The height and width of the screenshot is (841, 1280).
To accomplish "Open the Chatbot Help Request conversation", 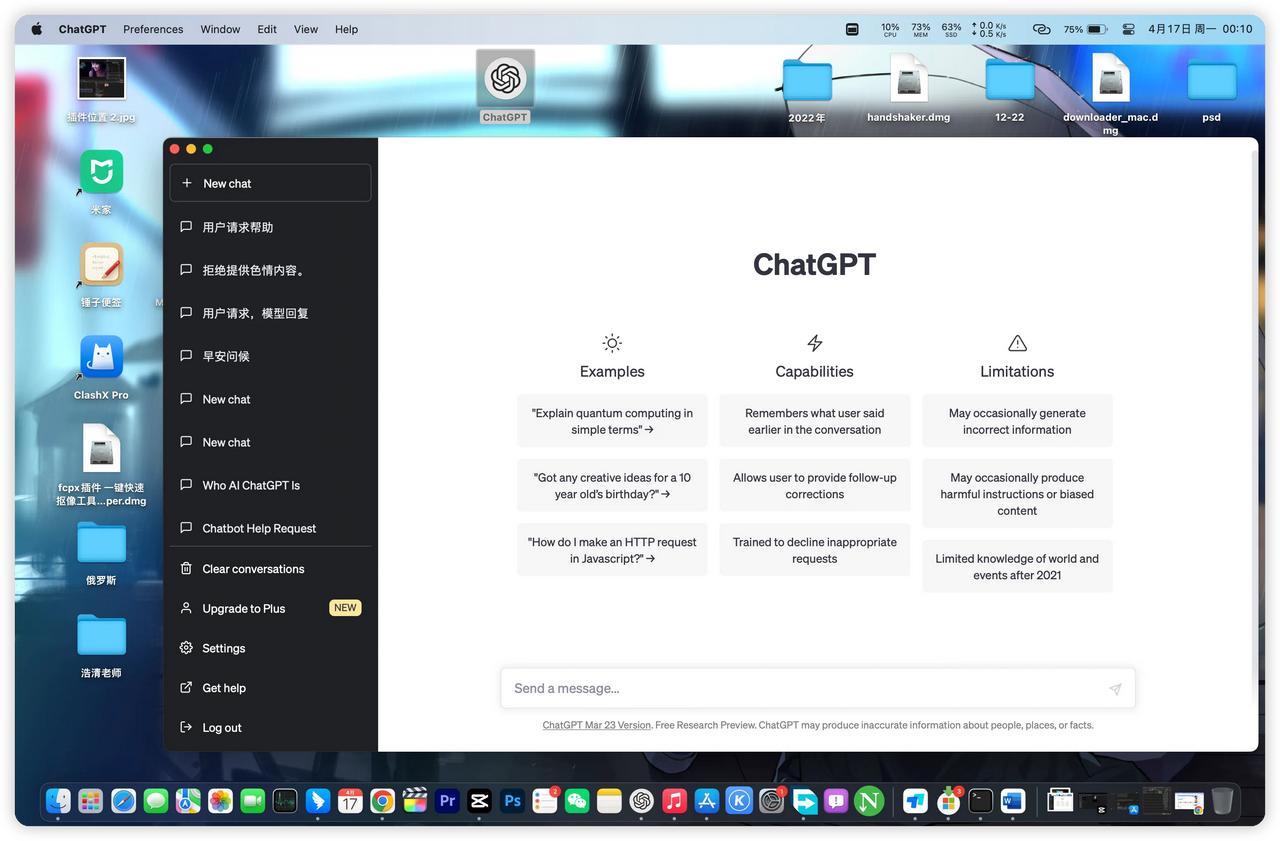I will [270, 528].
